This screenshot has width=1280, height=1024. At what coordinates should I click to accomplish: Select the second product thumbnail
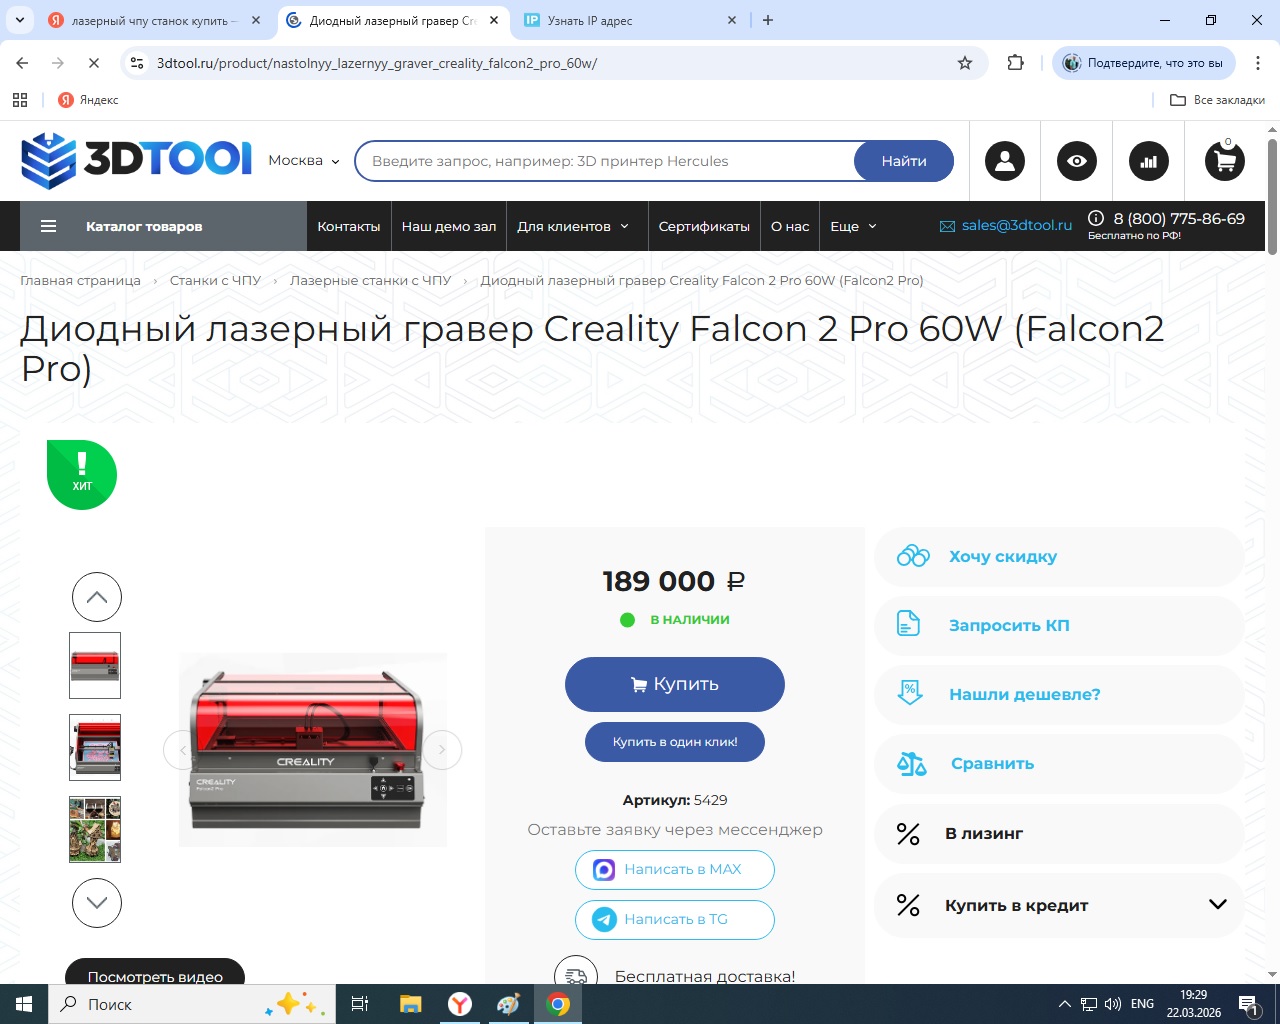95,747
